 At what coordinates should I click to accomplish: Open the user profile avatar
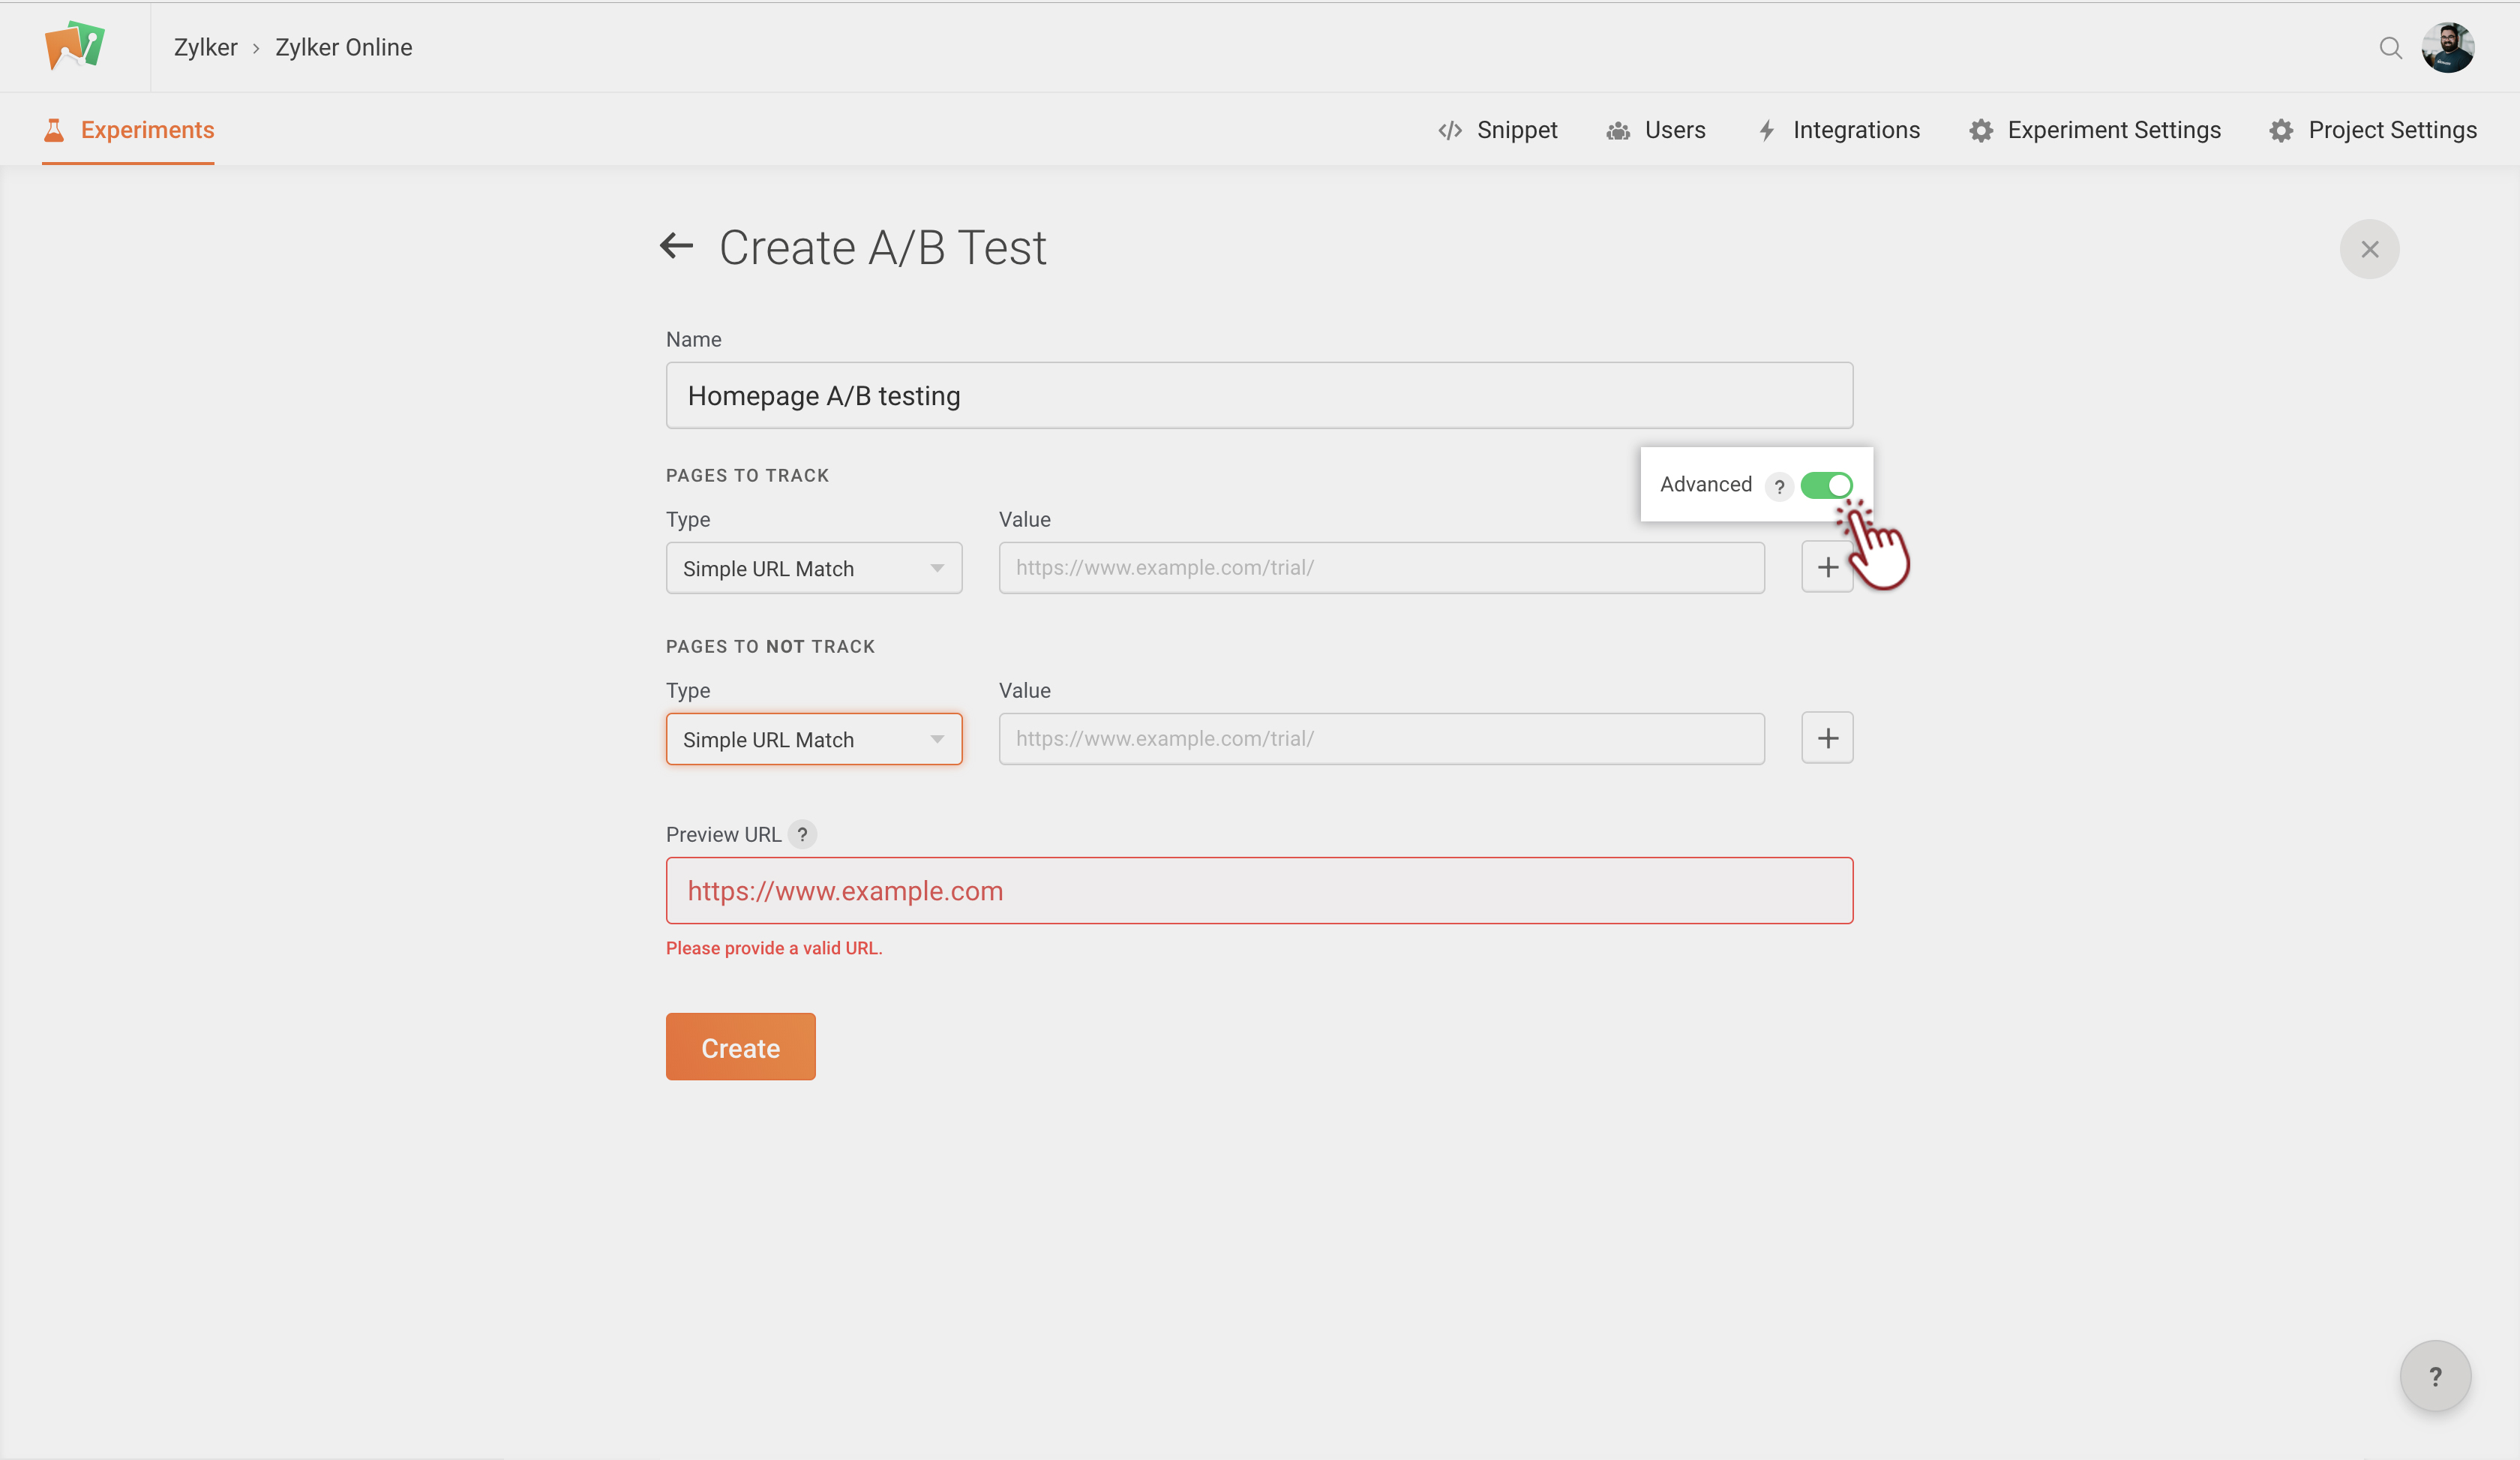[2447, 48]
